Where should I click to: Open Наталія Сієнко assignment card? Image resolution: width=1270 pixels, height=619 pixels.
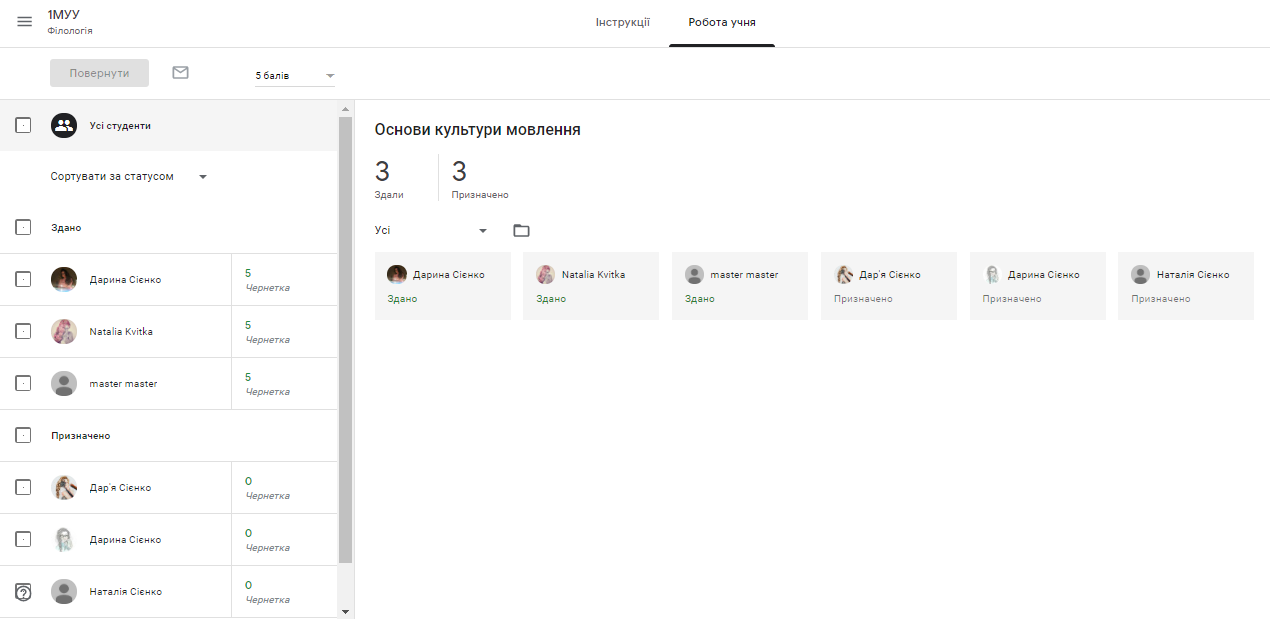1186,286
